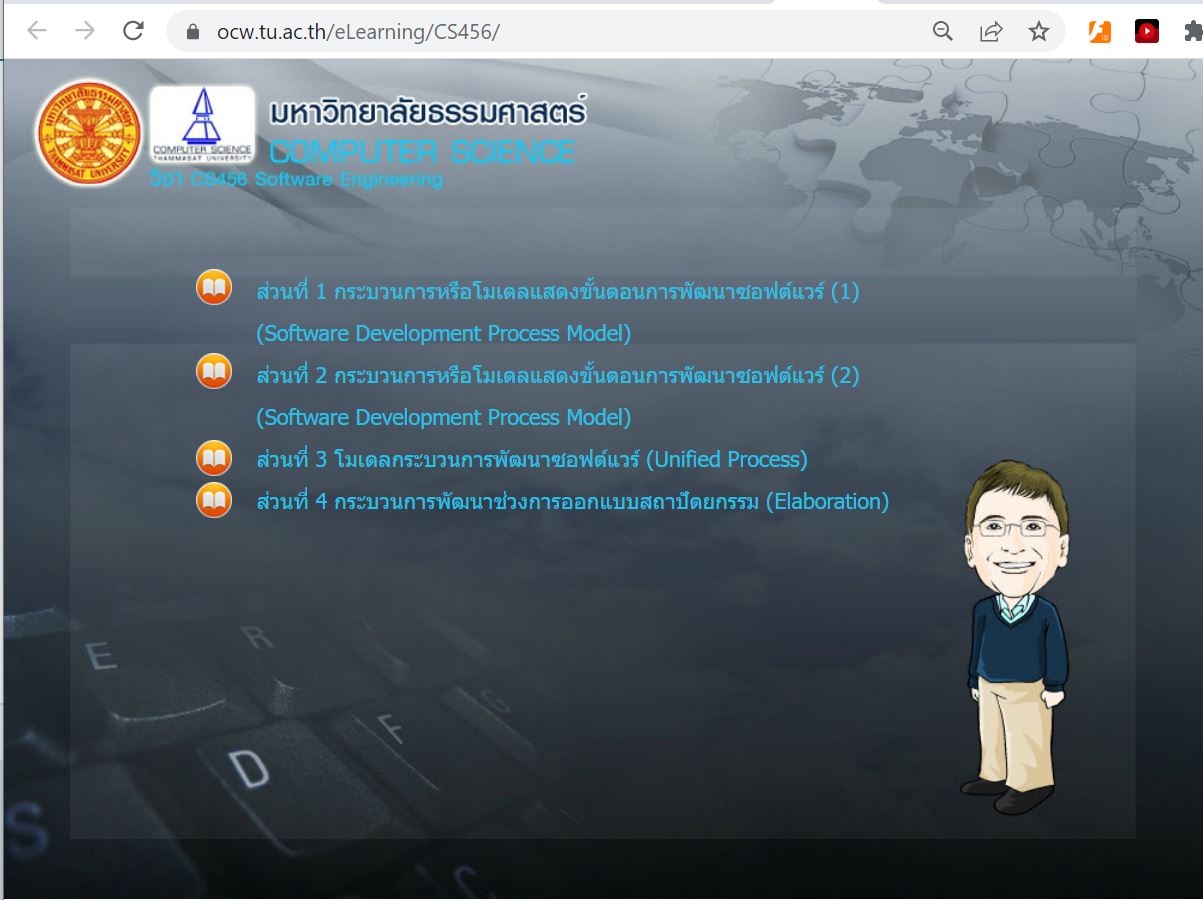Viewport: 1203px width, 900px height.
Task: Select the book icon beside ส่วนที่ 4
Action: pos(214,499)
